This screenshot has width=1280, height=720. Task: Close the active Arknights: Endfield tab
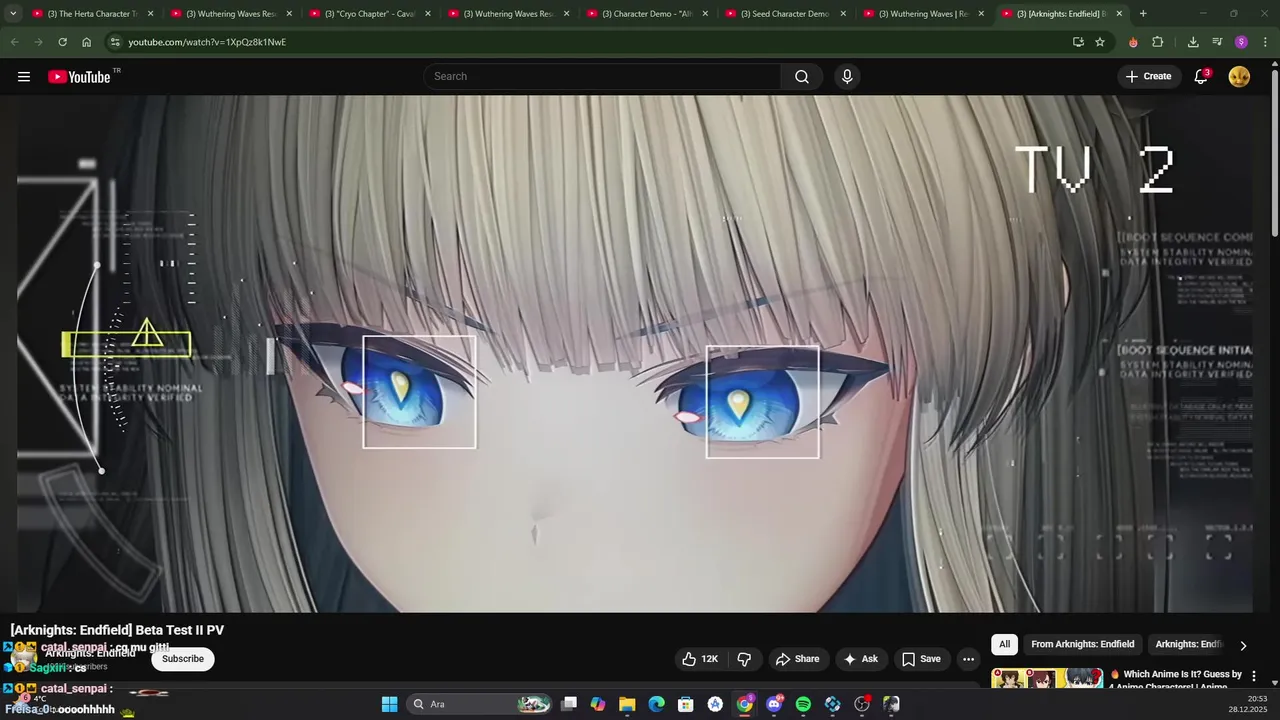point(1119,14)
